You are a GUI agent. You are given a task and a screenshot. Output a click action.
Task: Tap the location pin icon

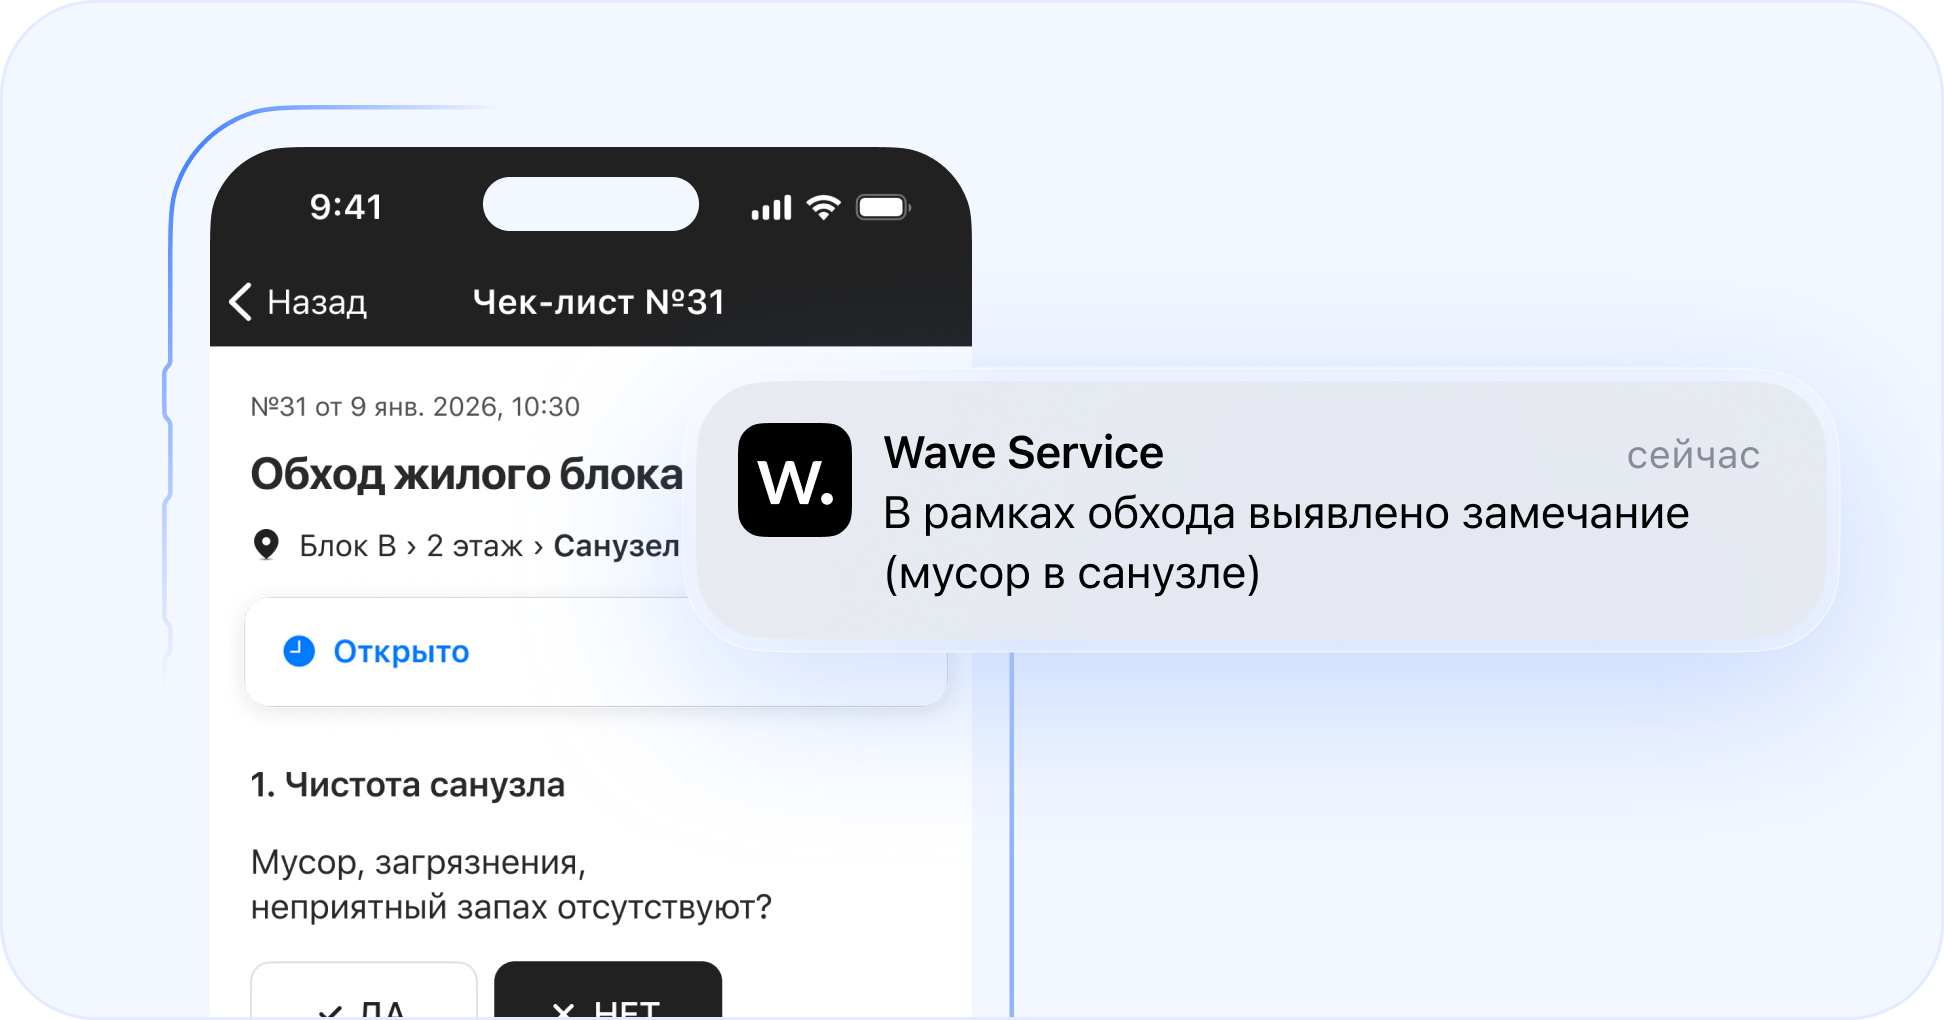[266, 545]
